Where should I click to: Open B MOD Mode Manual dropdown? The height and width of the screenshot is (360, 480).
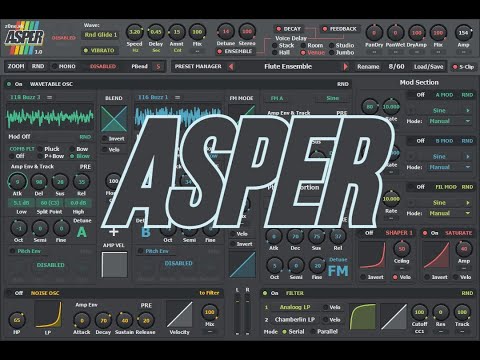(x=449, y=167)
